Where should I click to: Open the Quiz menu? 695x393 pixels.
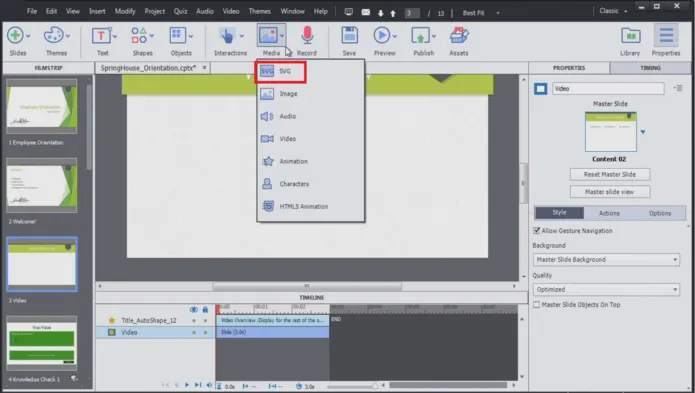(180, 12)
